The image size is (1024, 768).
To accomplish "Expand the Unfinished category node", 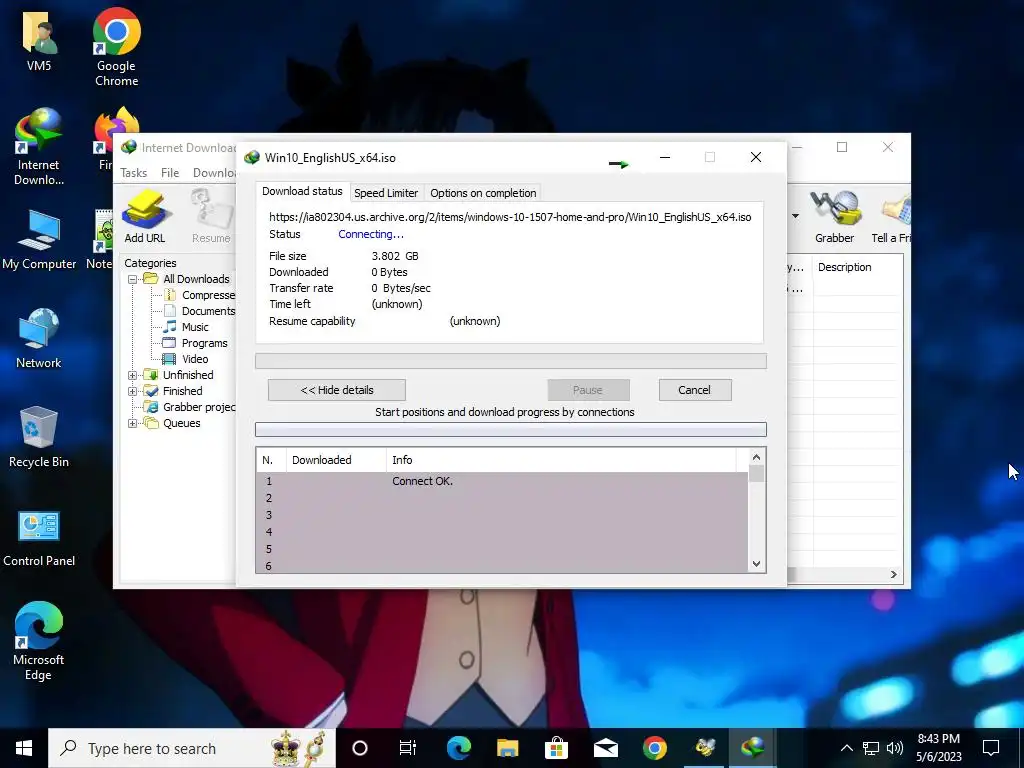I will point(133,376).
